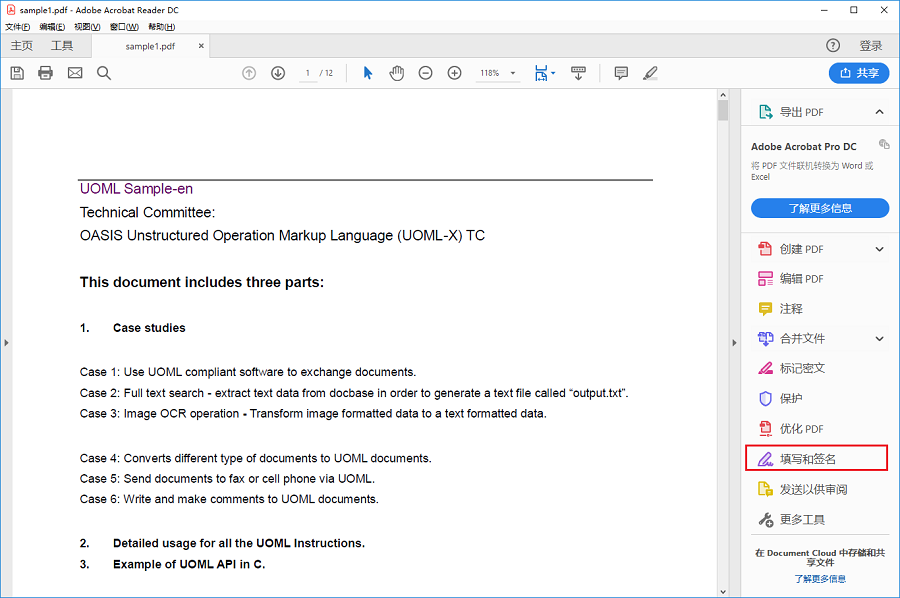Collapse the 导出 PDF section chevron
Image resolution: width=900 pixels, height=598 pixels.
coord(879,112)
